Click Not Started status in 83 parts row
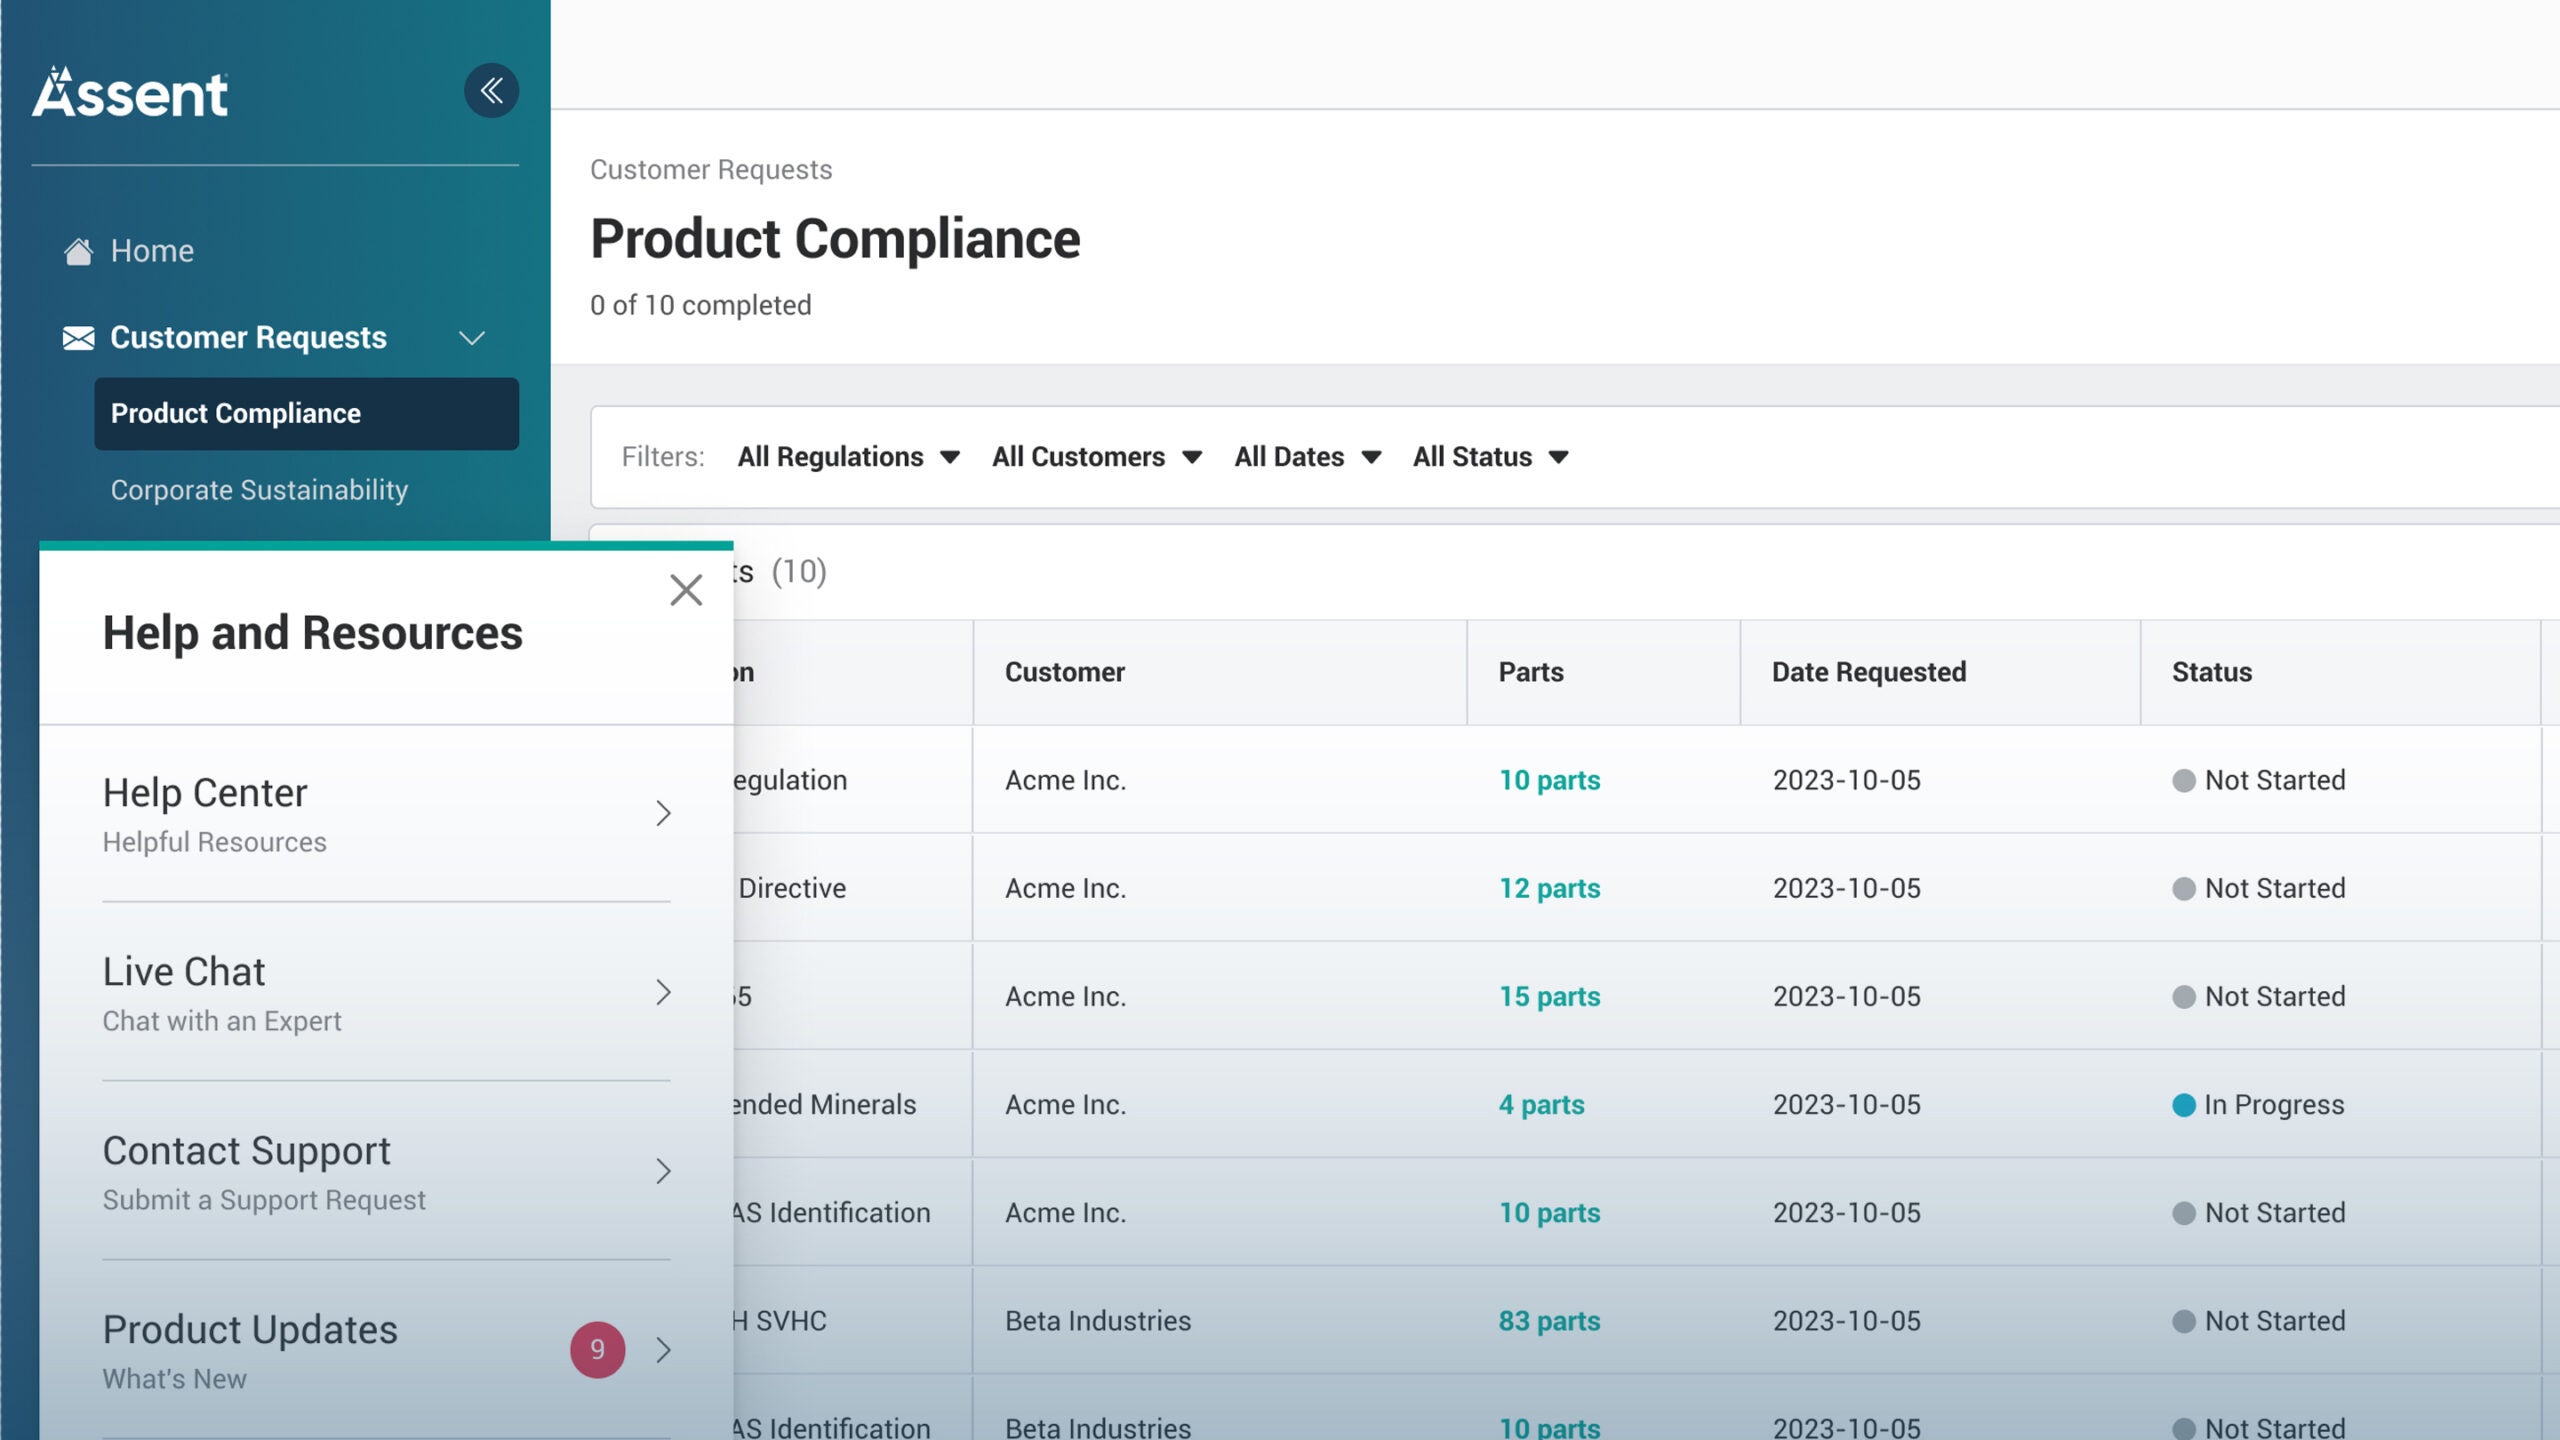 point(2258,1321)
